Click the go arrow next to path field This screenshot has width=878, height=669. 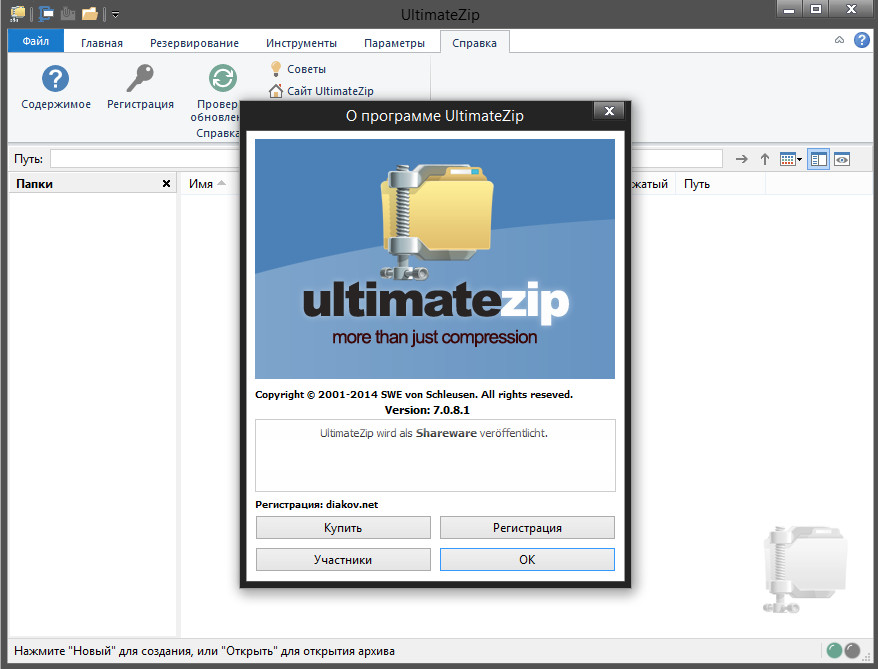741,159
